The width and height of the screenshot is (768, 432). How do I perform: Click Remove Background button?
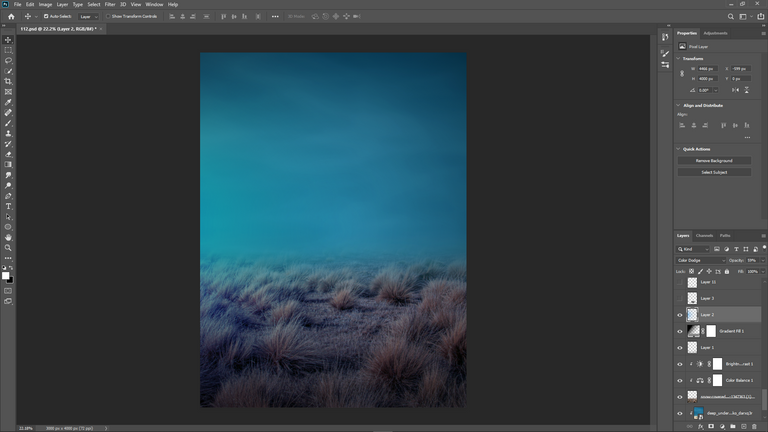[x=714, y=161]
